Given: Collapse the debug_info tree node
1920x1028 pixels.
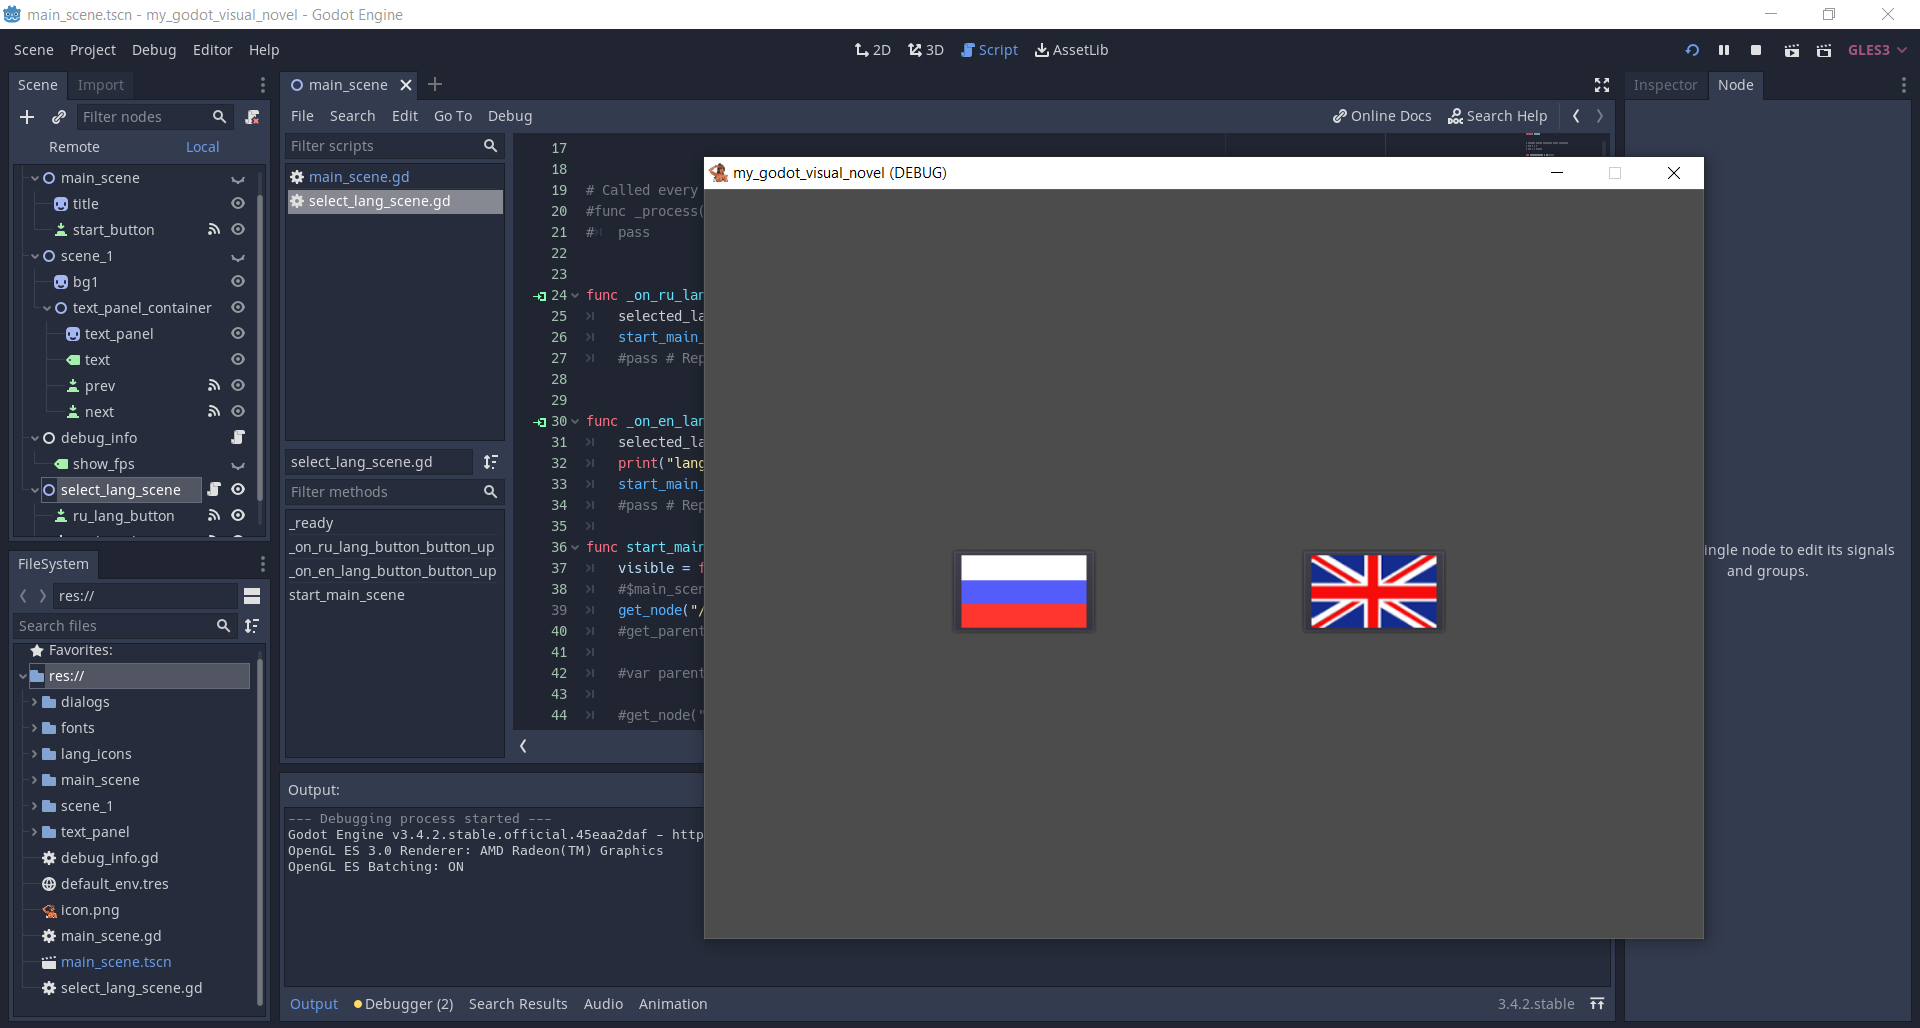Looking at the screenshot, I should click(x=35, y=438).
